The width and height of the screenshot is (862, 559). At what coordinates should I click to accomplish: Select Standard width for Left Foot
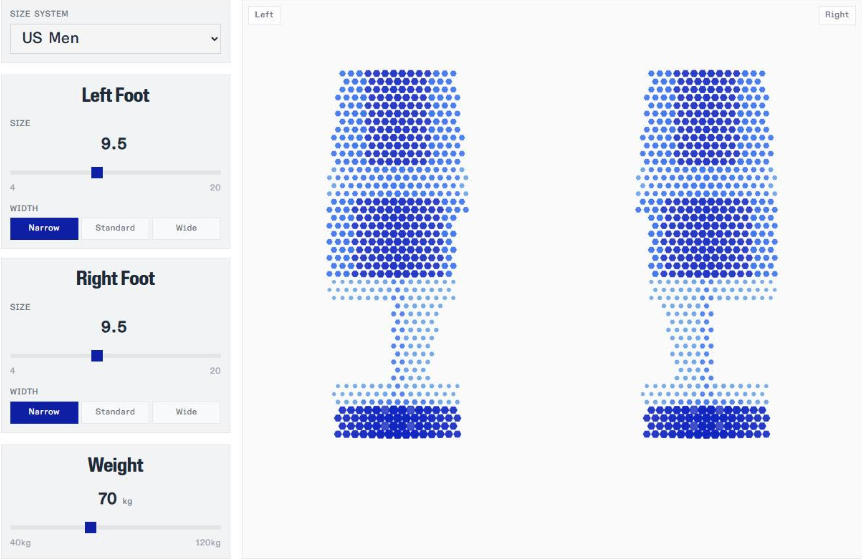(x=115, y=228)
